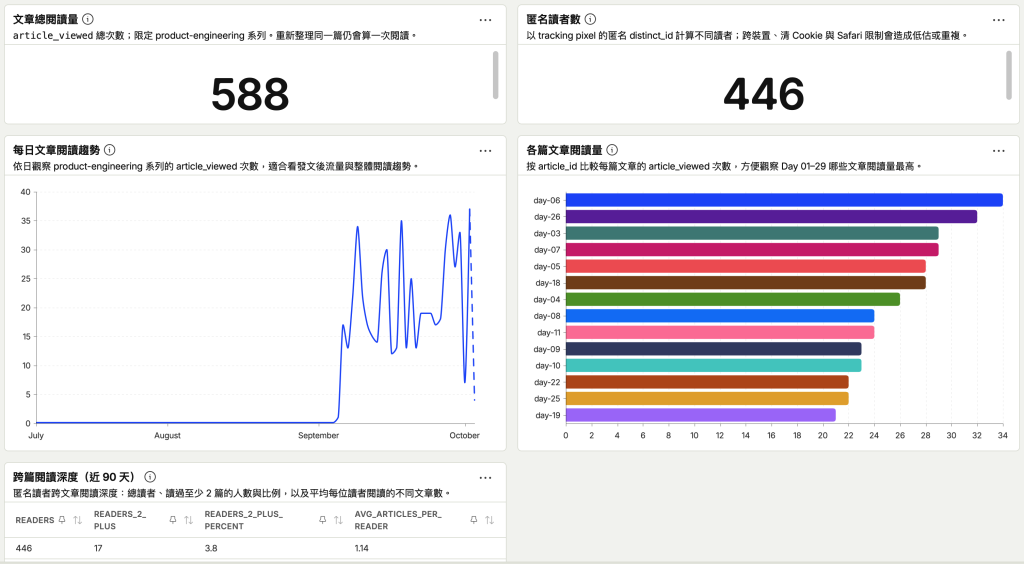Pin the READERS_2_PLUS column
Image resolution: width=1024 pixels, height=564 pixels.
[173, 520]
